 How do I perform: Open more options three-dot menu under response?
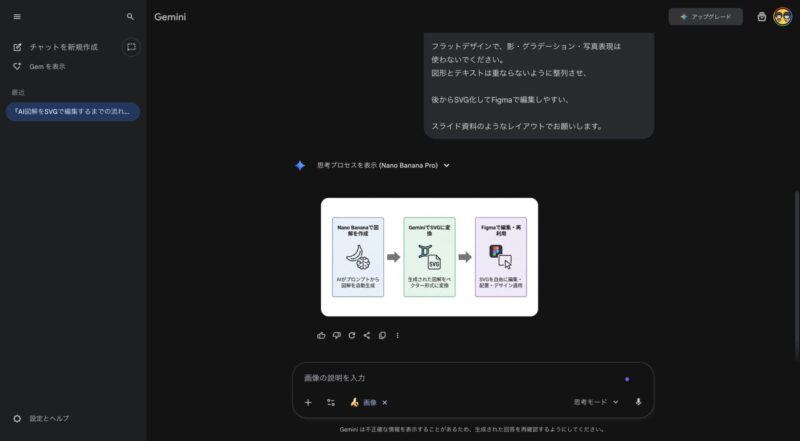(x=397, y=335)
